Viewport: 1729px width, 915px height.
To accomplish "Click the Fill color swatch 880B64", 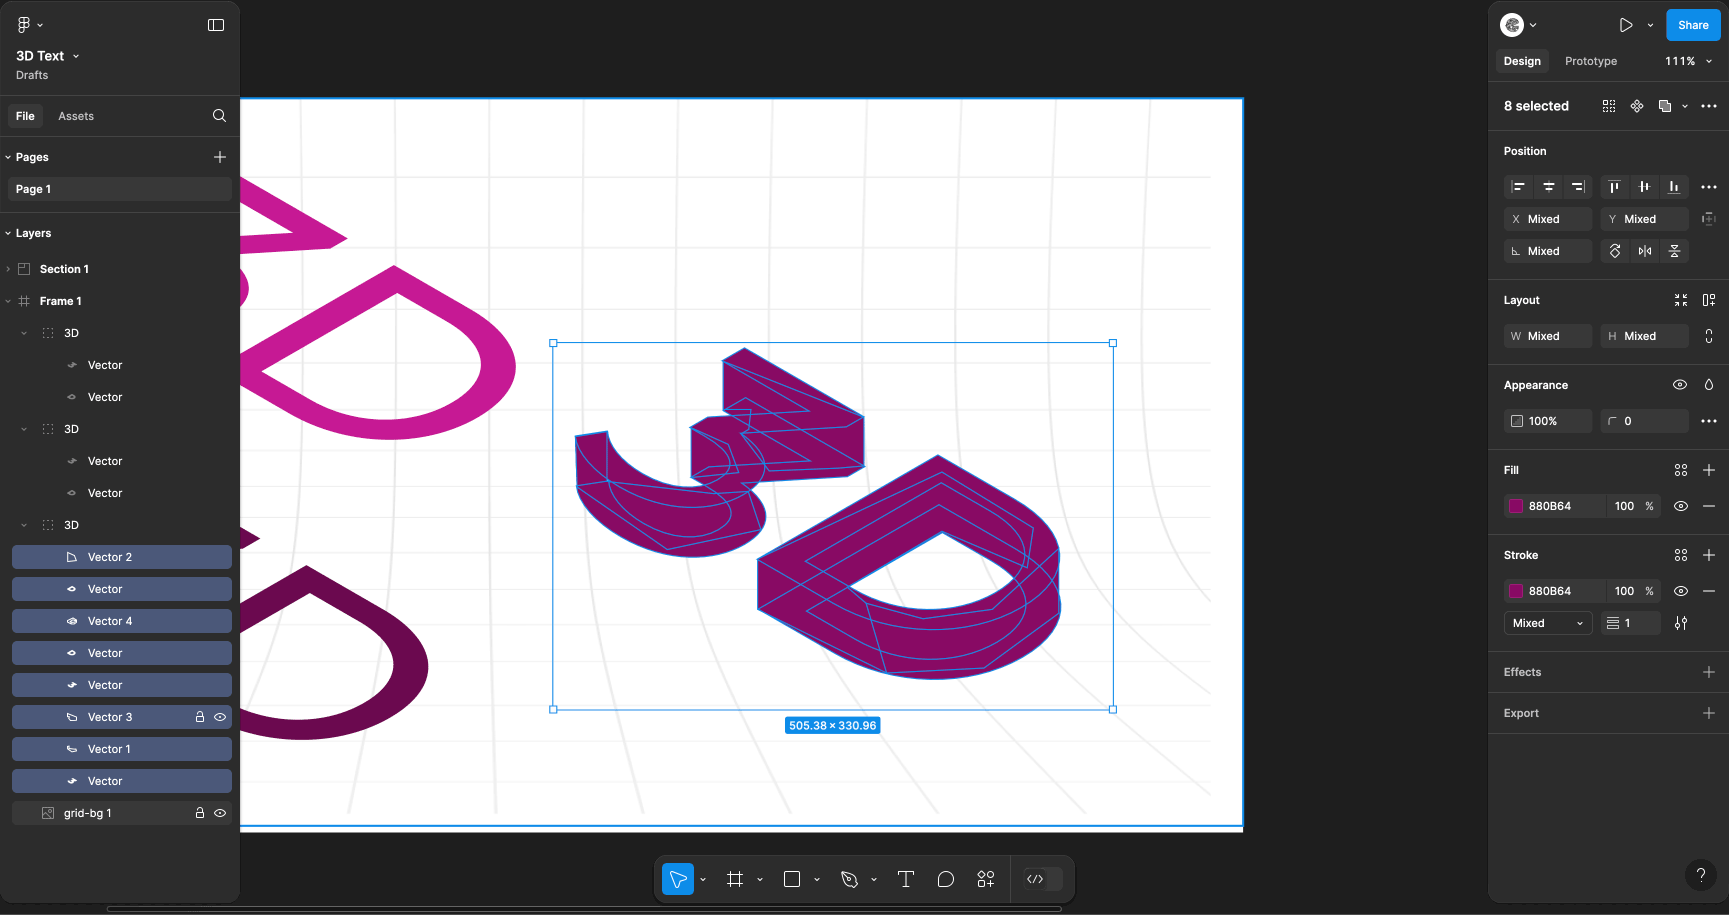I will pos(1516,506).
